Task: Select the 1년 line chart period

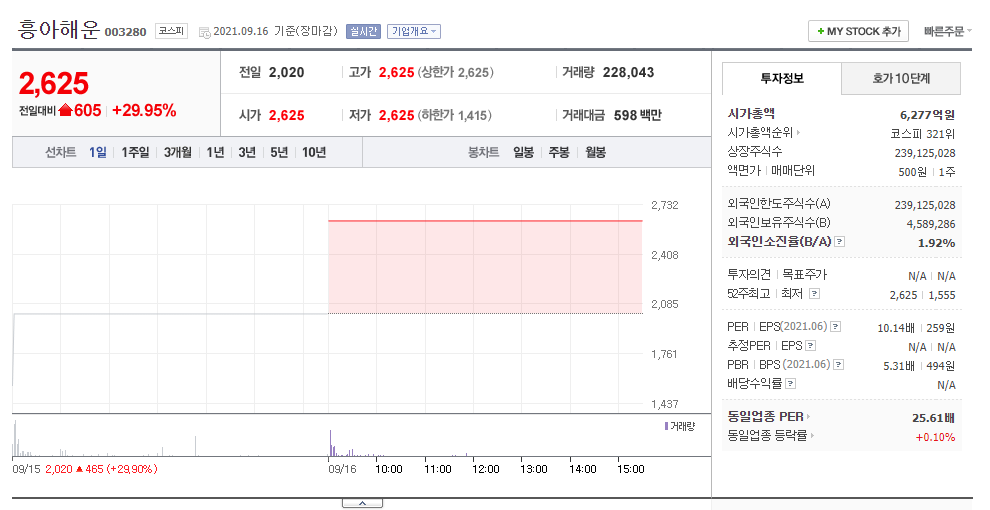Action: [x=215, y=152]
